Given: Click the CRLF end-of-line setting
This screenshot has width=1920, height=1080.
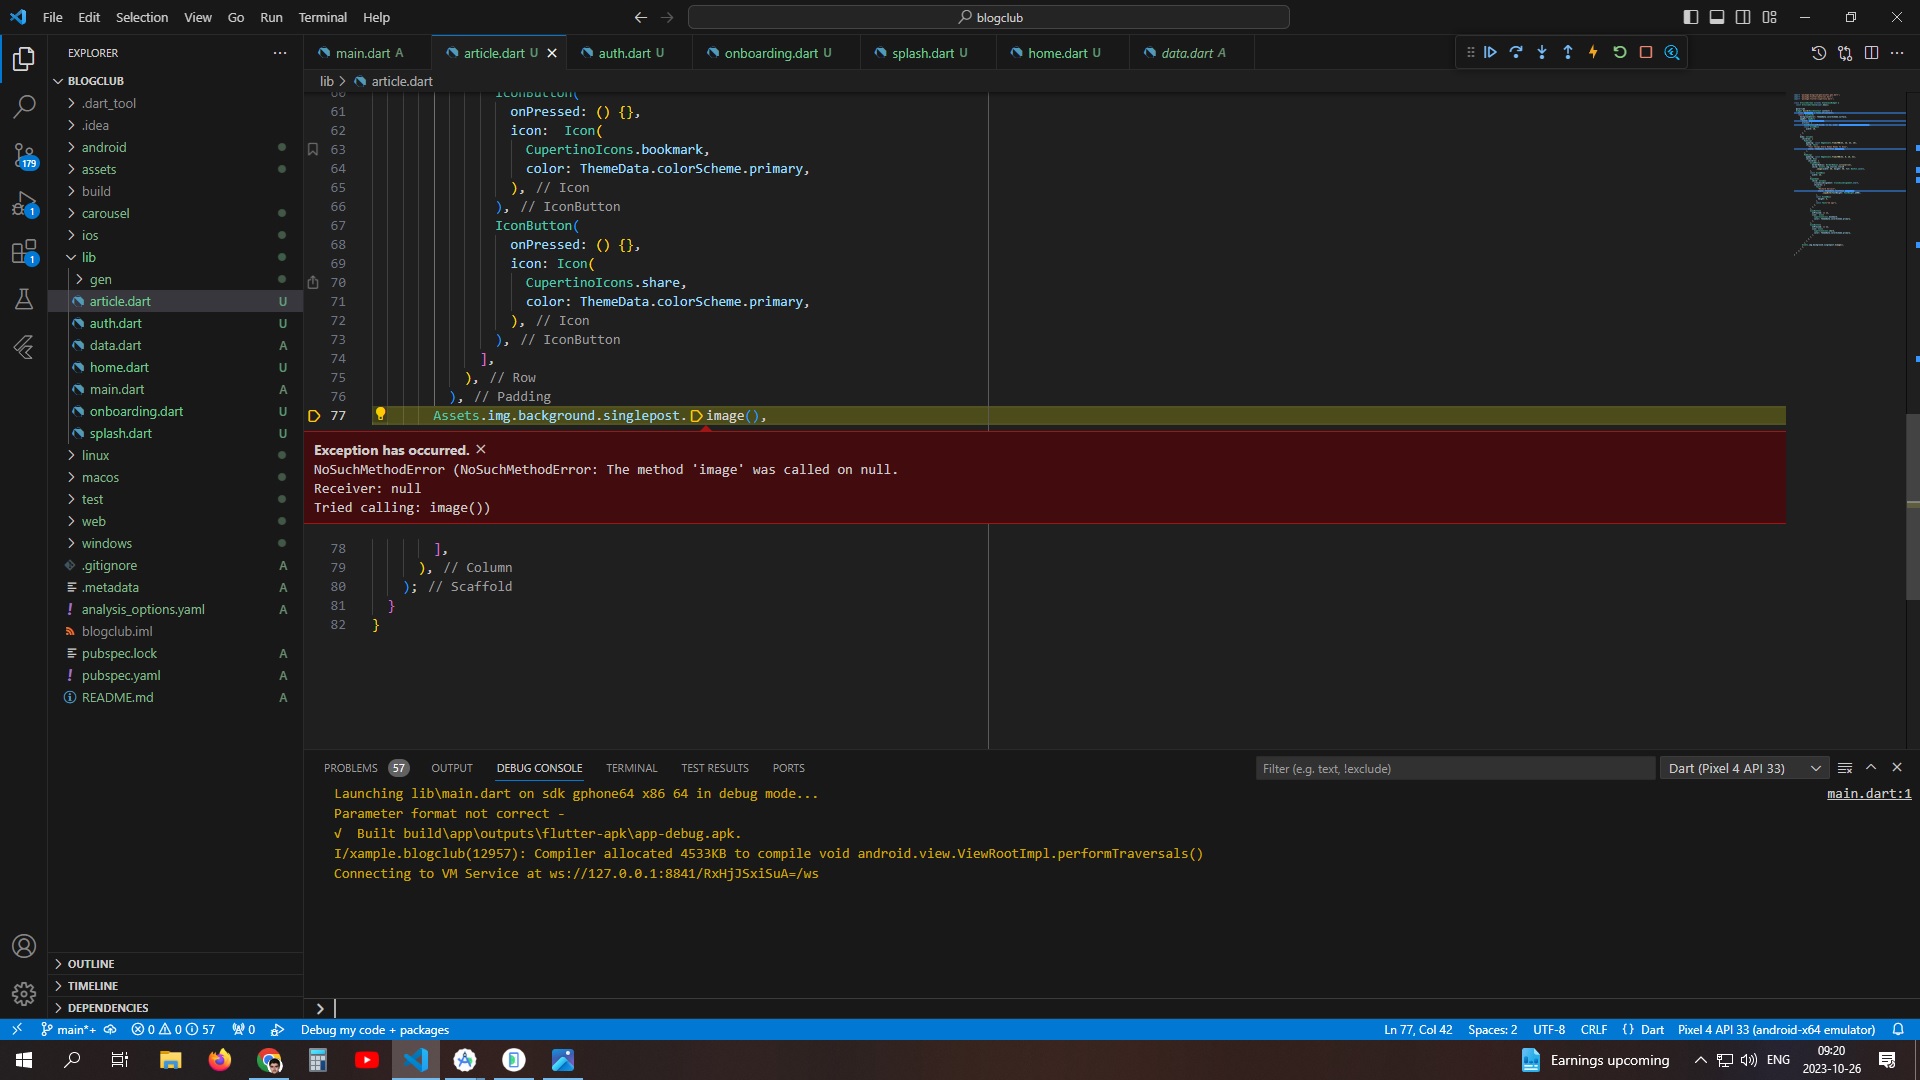Looking at the screenshot, I should pyautogui.click(x=1594, y=1029).
